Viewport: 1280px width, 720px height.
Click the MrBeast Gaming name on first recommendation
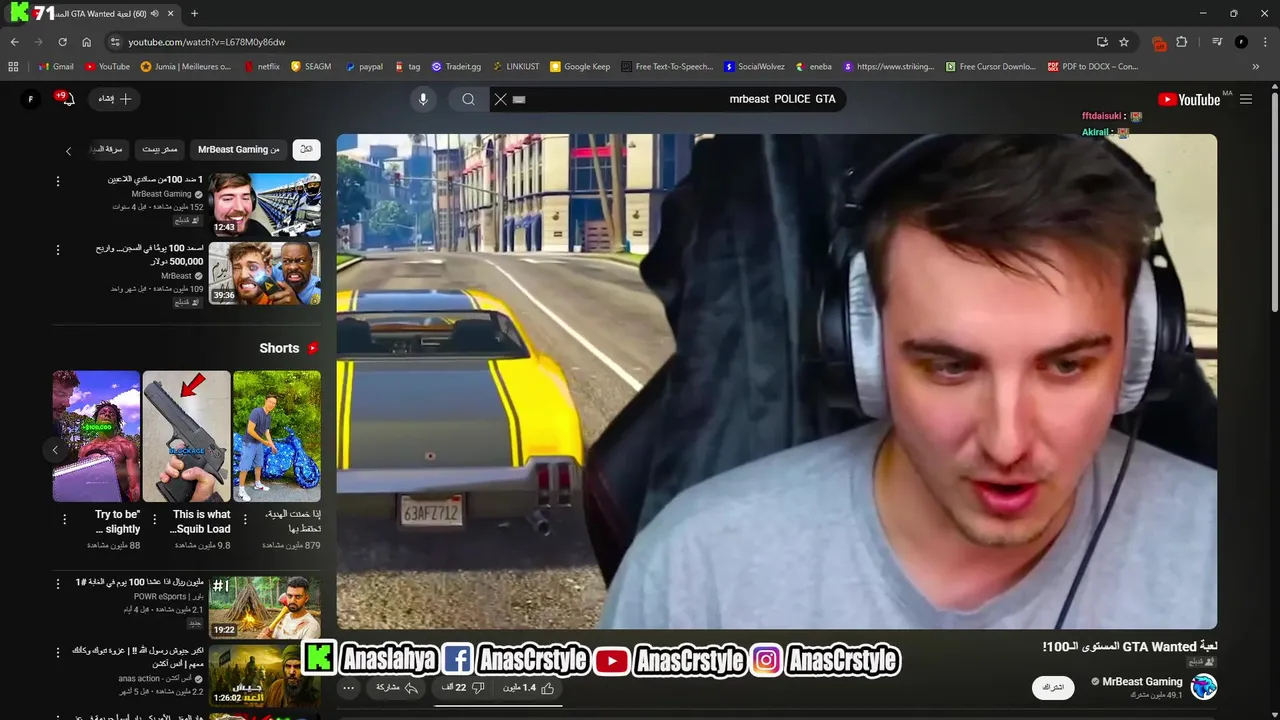coord(161,194)
